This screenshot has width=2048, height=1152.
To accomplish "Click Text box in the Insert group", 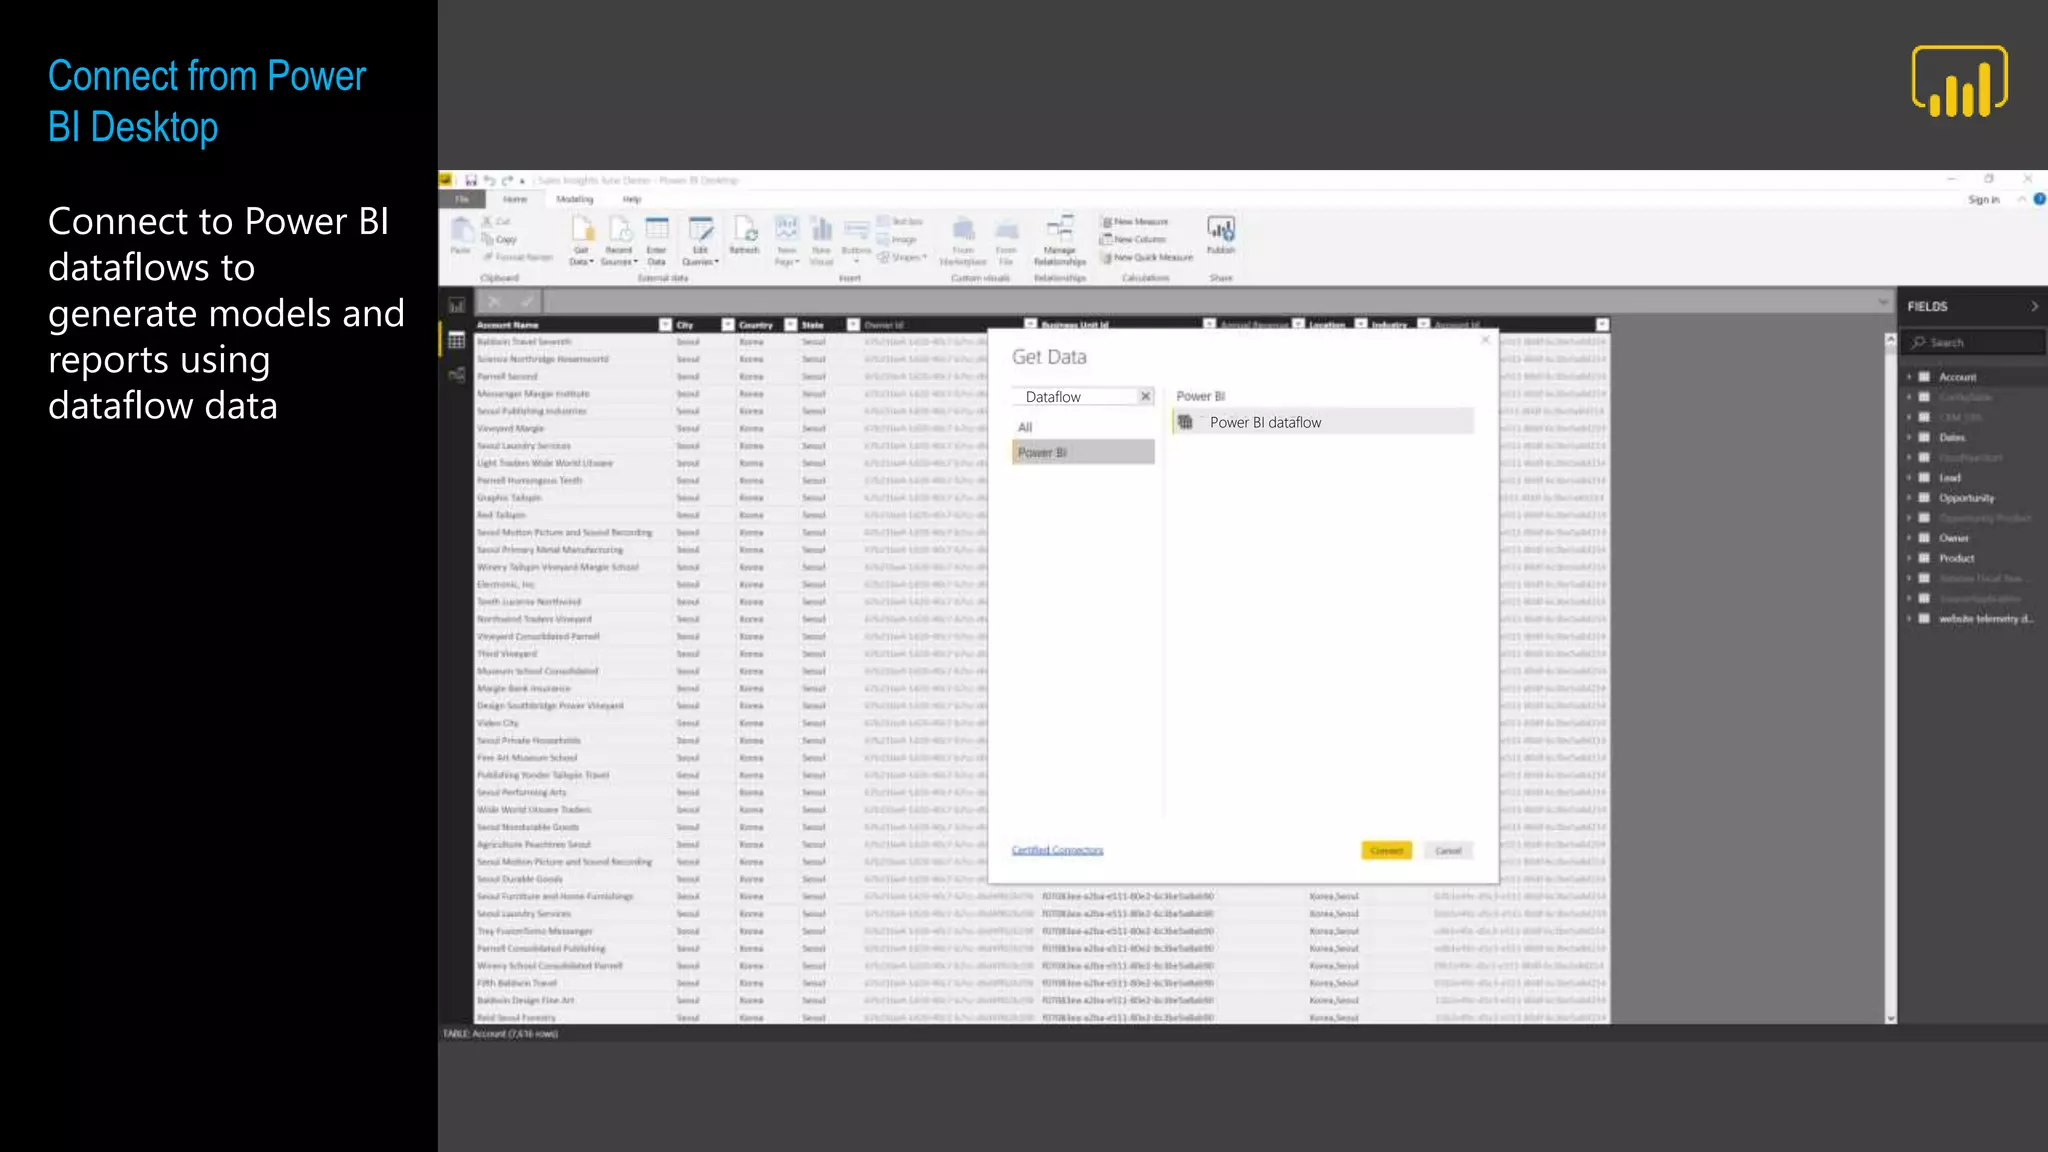I will click(900, 221).
